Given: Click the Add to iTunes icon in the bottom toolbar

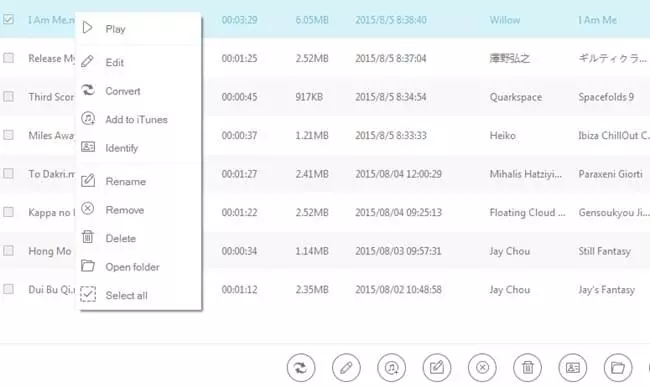Looking at the screenshot, I should click(x=391, y=368).
